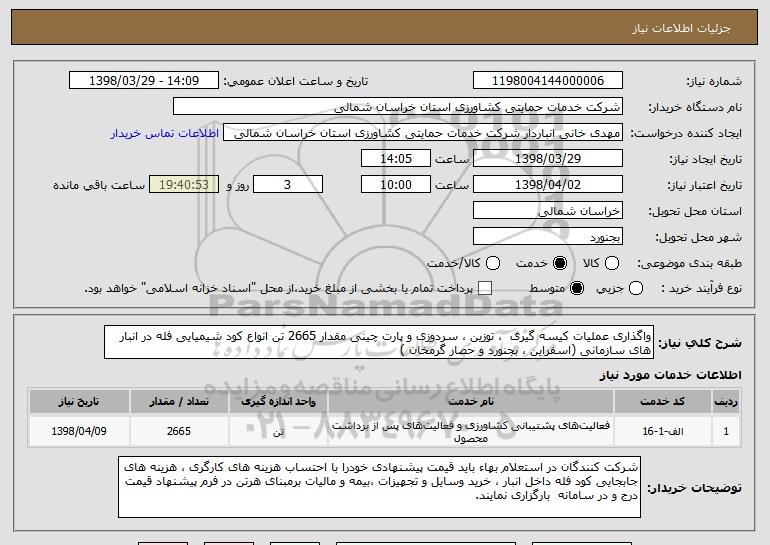
Task: Click service code cell الف-1-16
Action: (x=662, y=431)
